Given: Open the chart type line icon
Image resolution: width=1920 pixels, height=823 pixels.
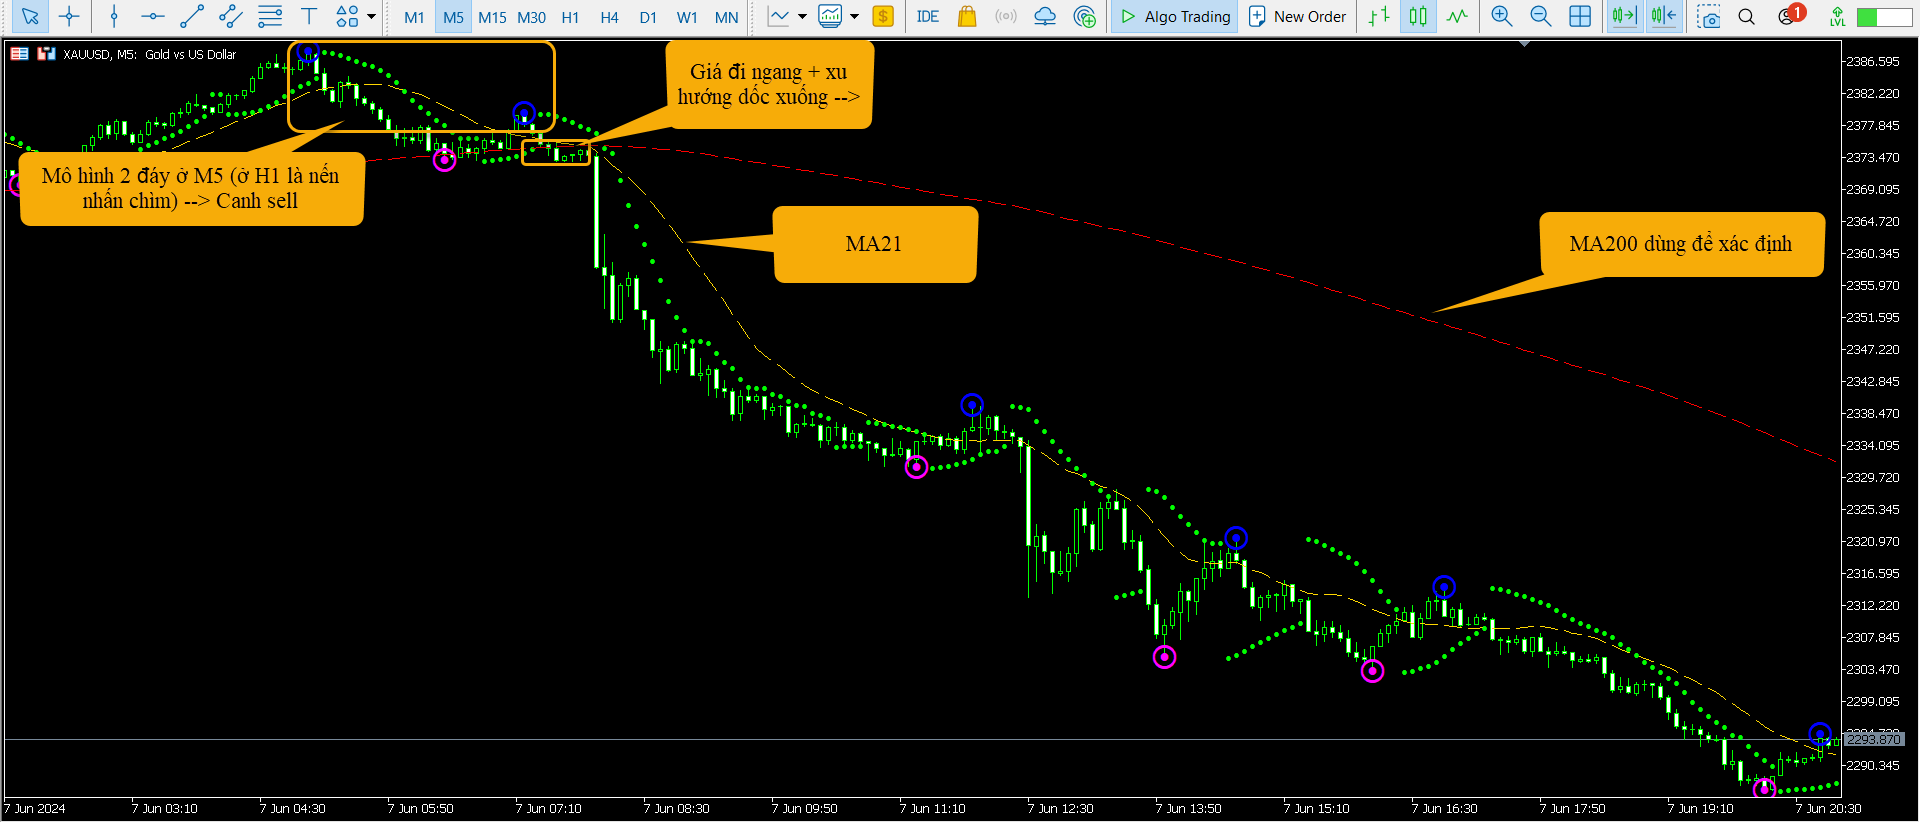Looking at the screenshot, I should [x=778, y=16].
